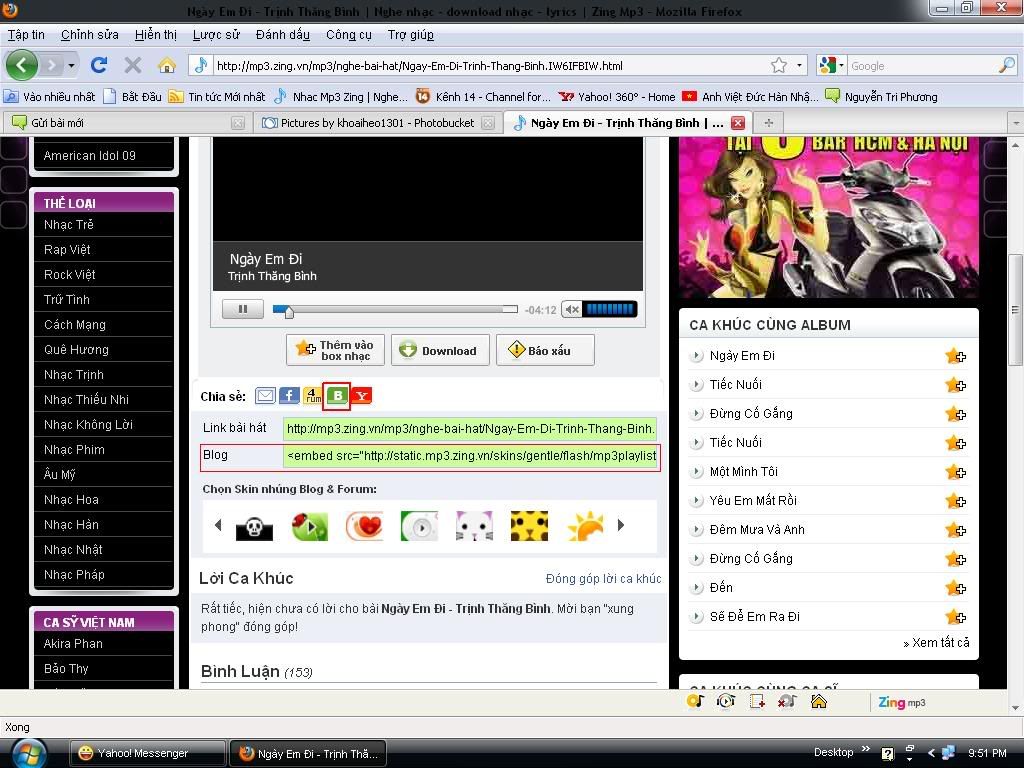Screen dimensions: 1024x768
Task: Click the Link bài hát URL field
Action: [470, 428]
